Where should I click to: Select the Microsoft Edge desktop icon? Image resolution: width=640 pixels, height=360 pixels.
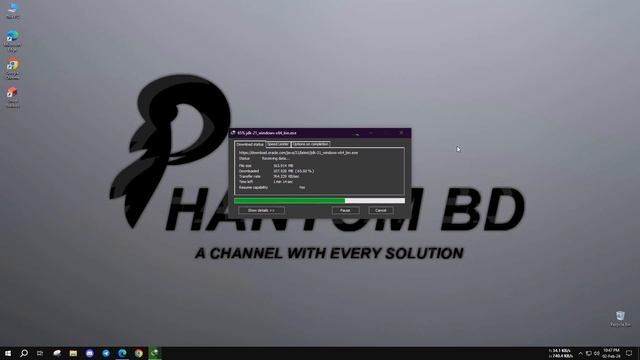pyautogui.click(x=13, y=40)
